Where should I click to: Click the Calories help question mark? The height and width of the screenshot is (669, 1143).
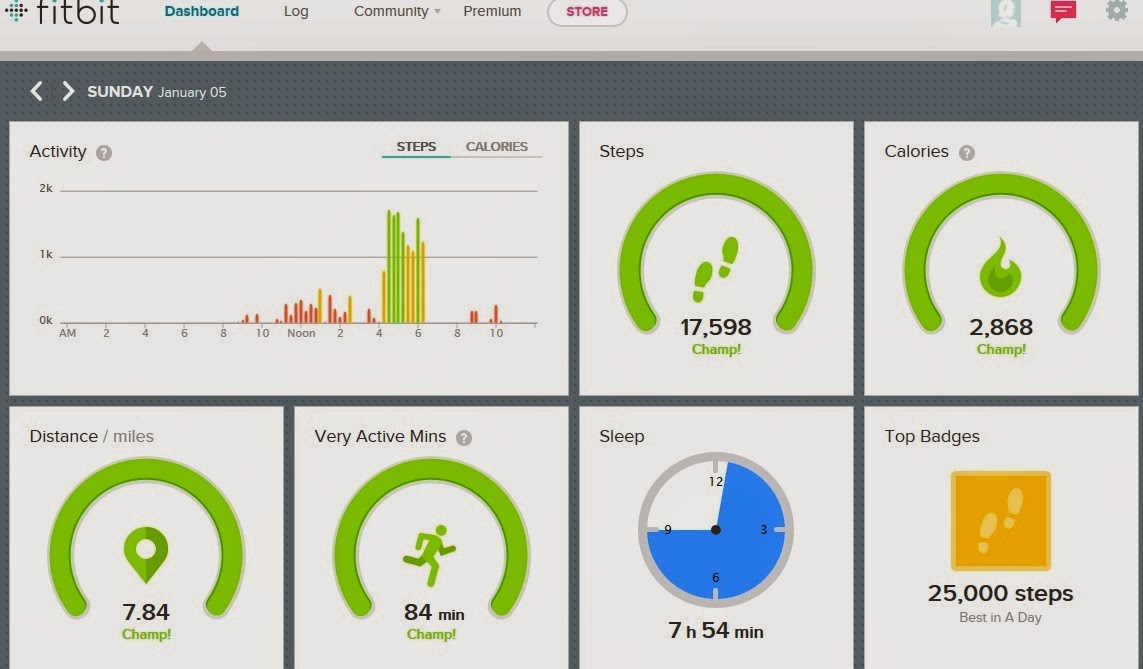(967, 153)
